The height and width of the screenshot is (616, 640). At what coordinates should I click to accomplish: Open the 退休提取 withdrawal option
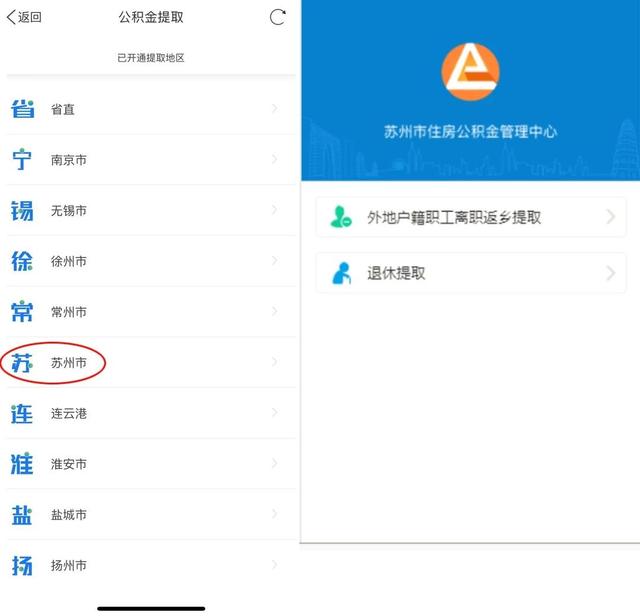pos(471,273)
